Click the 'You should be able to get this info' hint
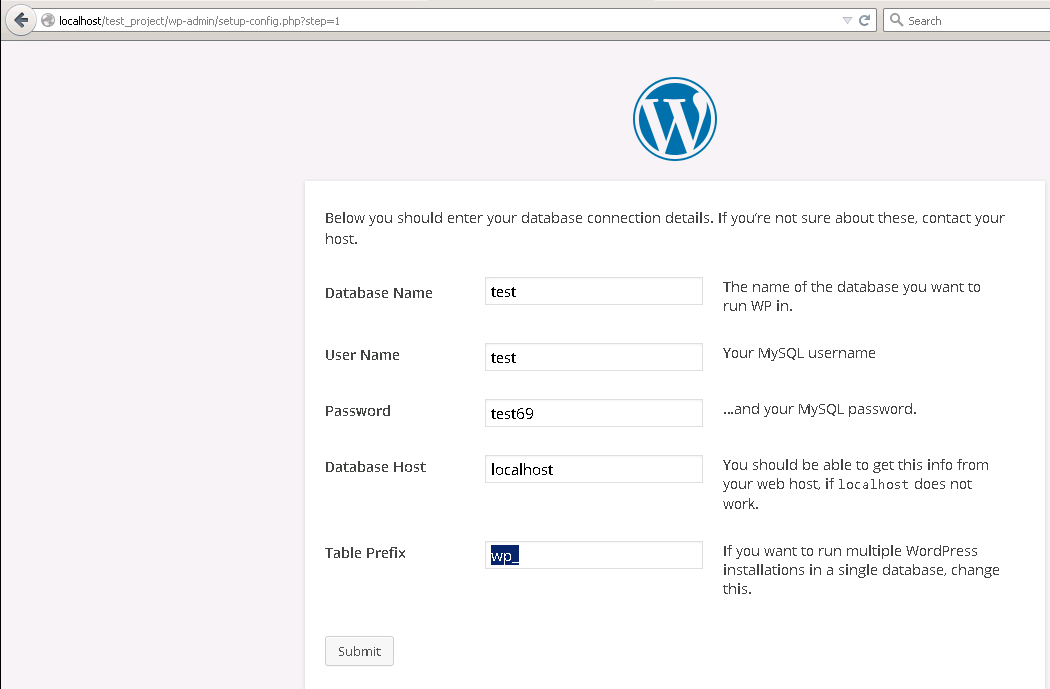Image resolution: width=1050 pixels, height=689 pixels. (856, 484)
